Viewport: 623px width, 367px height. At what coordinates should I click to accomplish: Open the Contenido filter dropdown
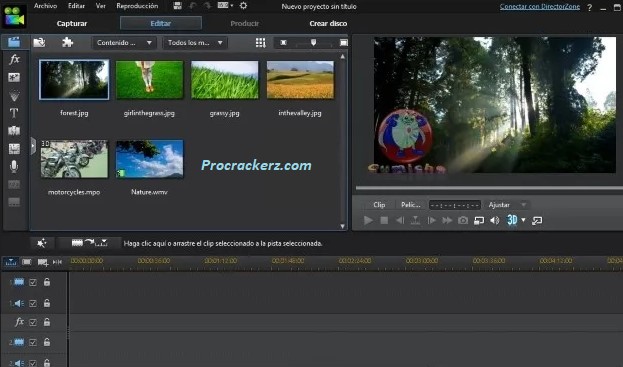124,42
